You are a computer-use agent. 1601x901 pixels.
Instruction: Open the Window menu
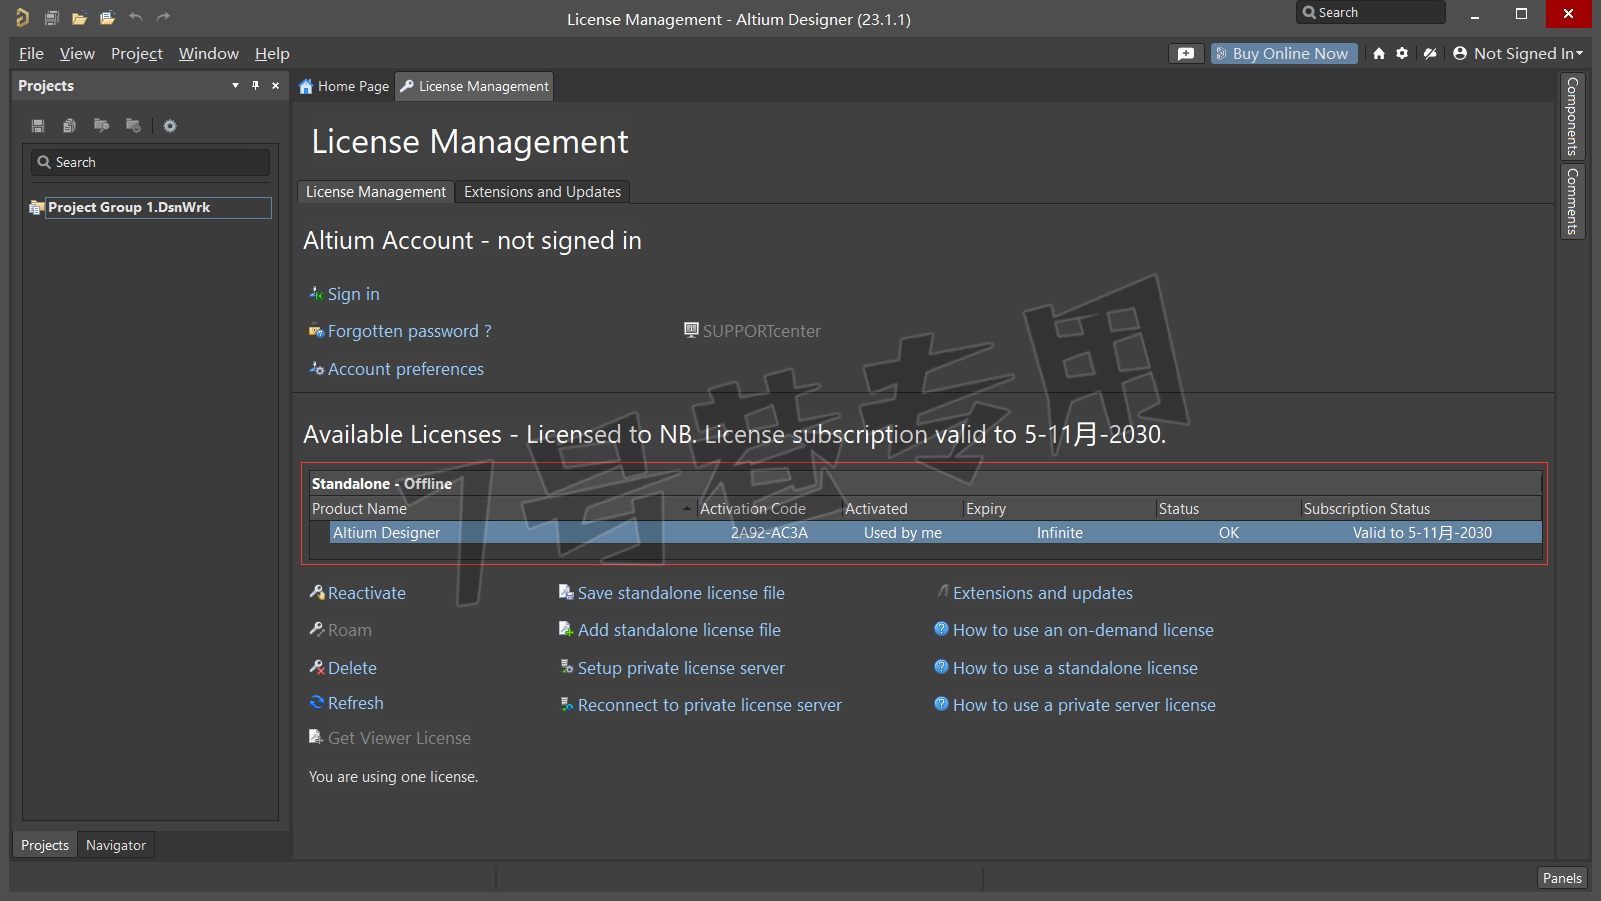(209, 54)
